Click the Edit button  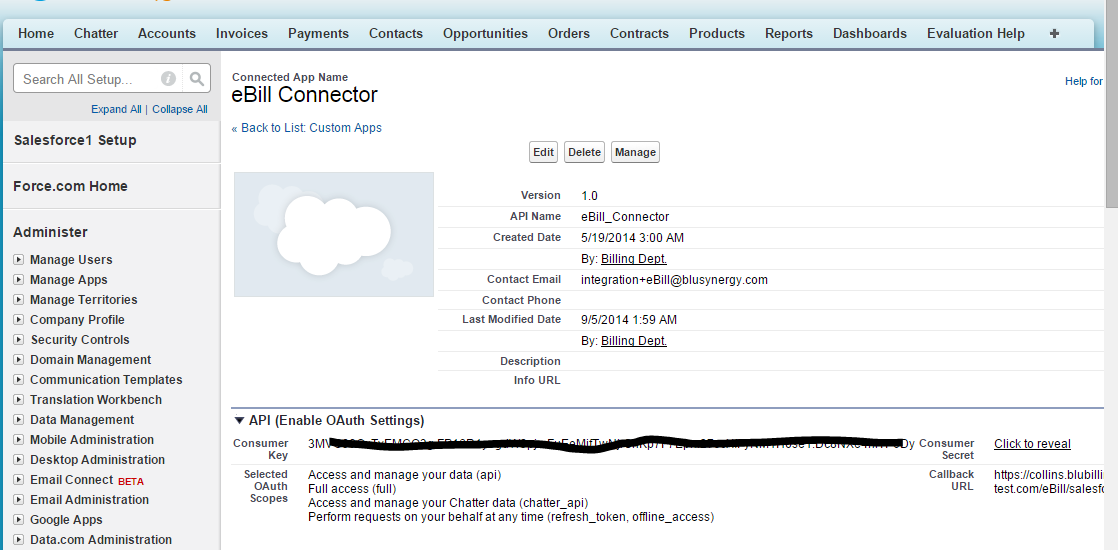543,152
